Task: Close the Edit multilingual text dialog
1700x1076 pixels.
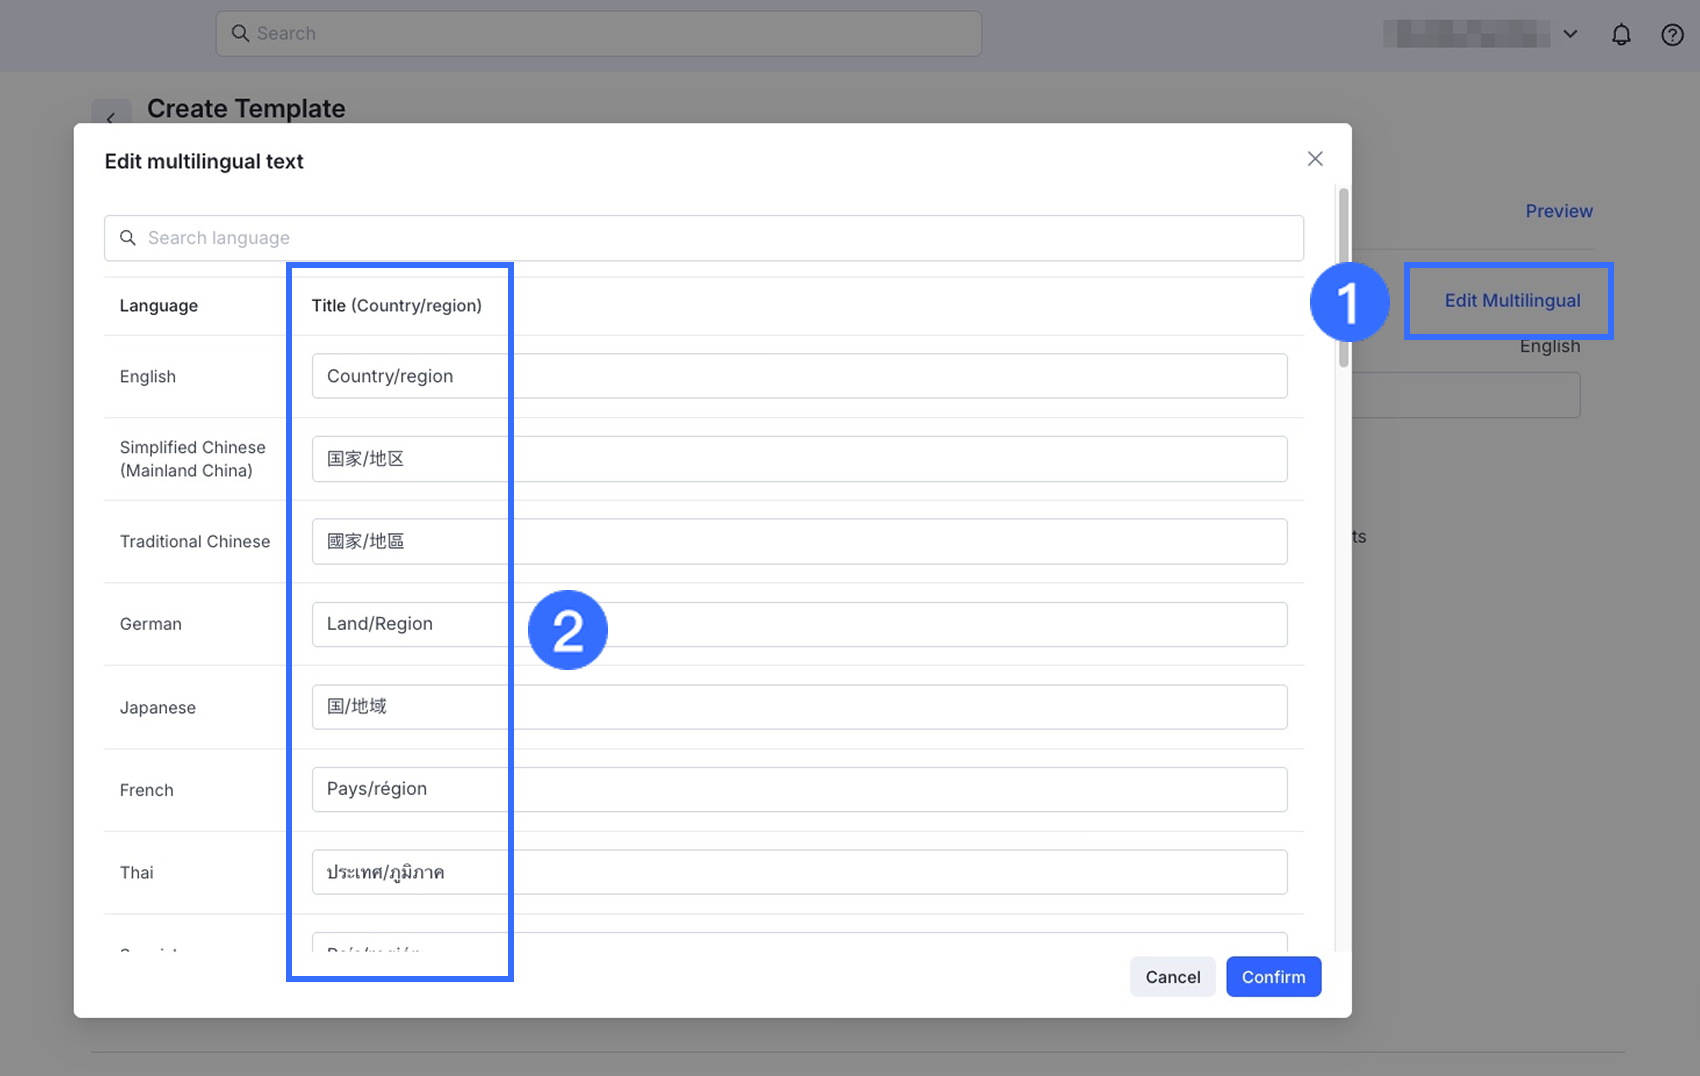Action: coord(1315,159)
